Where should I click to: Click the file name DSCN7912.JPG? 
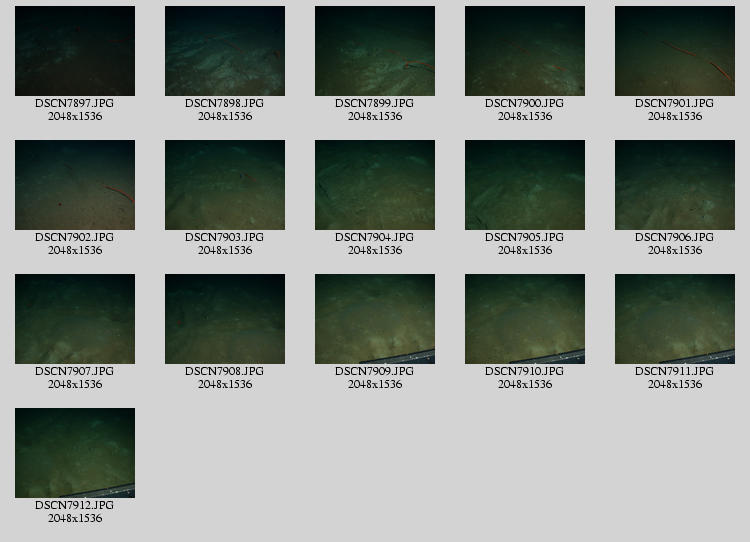pyautogui.click(x=75, y=505)
